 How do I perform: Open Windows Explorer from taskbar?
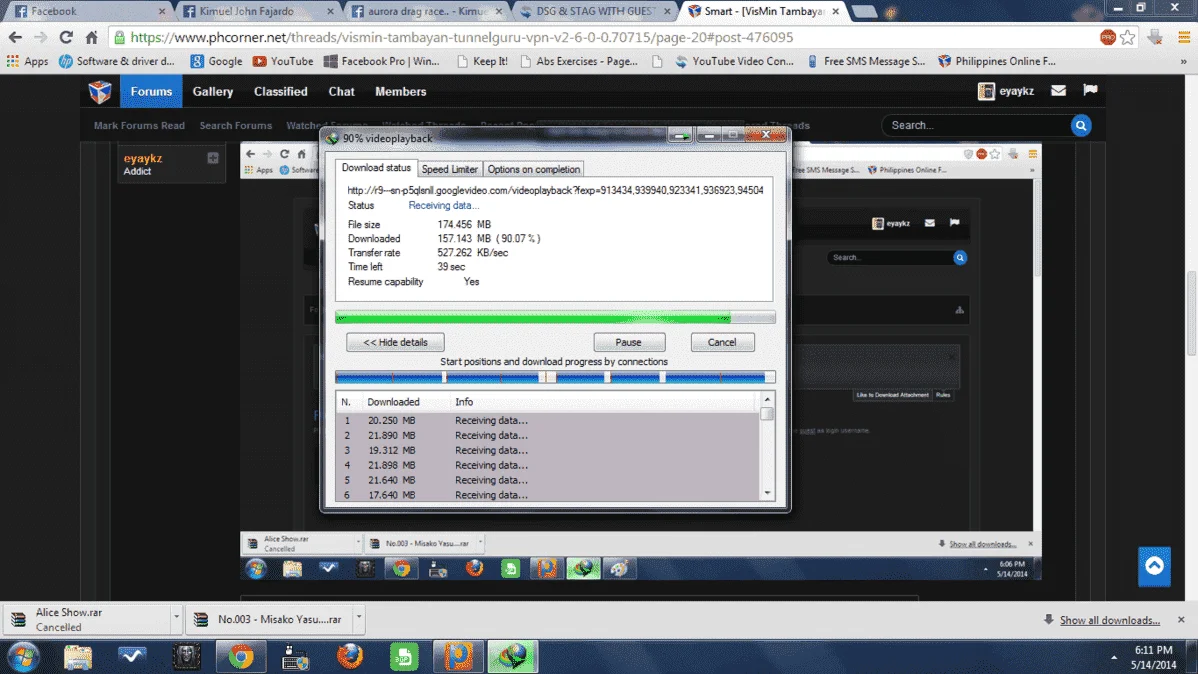point(78,656)
